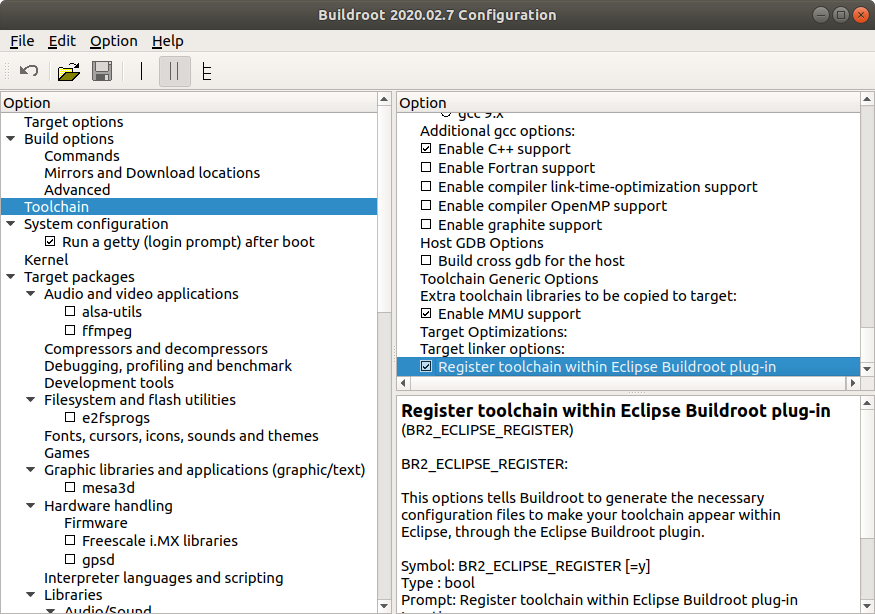875x614 pixels.
Task: Click Extra toolchain libraries to be copied entry
Action: click(578, 296)
